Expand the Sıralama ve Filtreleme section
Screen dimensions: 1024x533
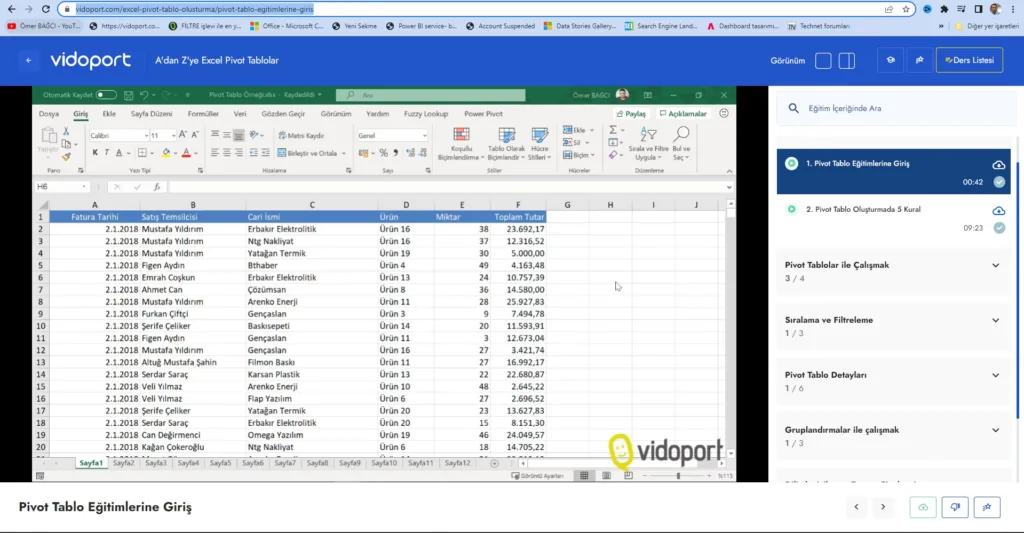point(995,320)
